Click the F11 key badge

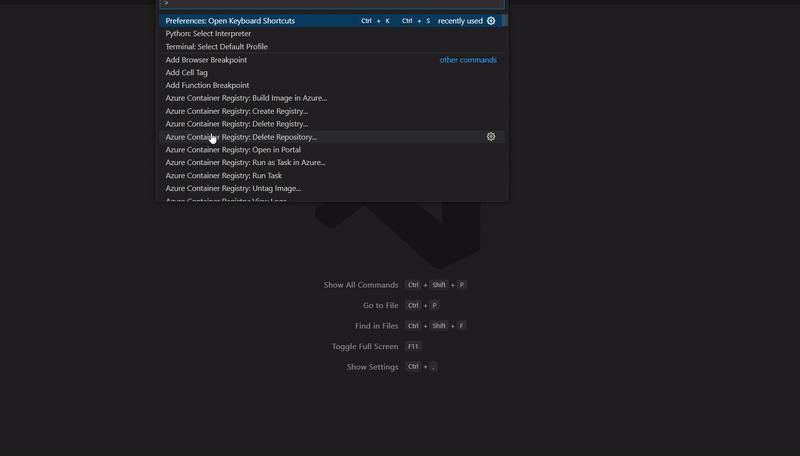click(413, 346)
